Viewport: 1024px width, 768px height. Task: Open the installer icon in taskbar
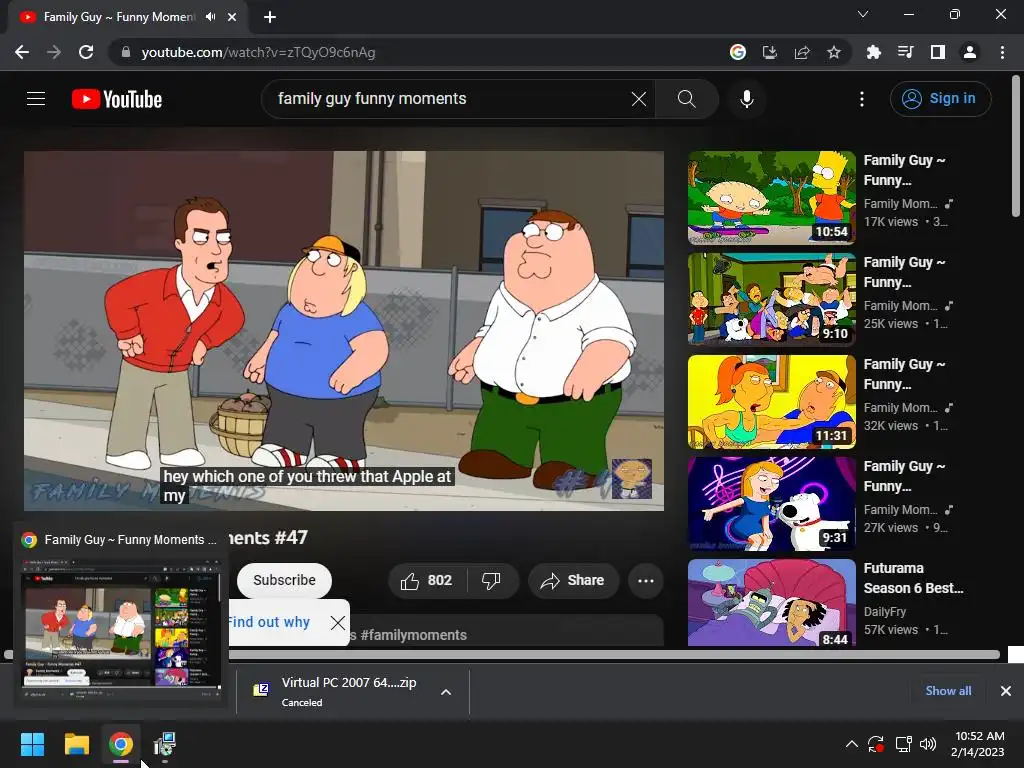coord(165,744)
